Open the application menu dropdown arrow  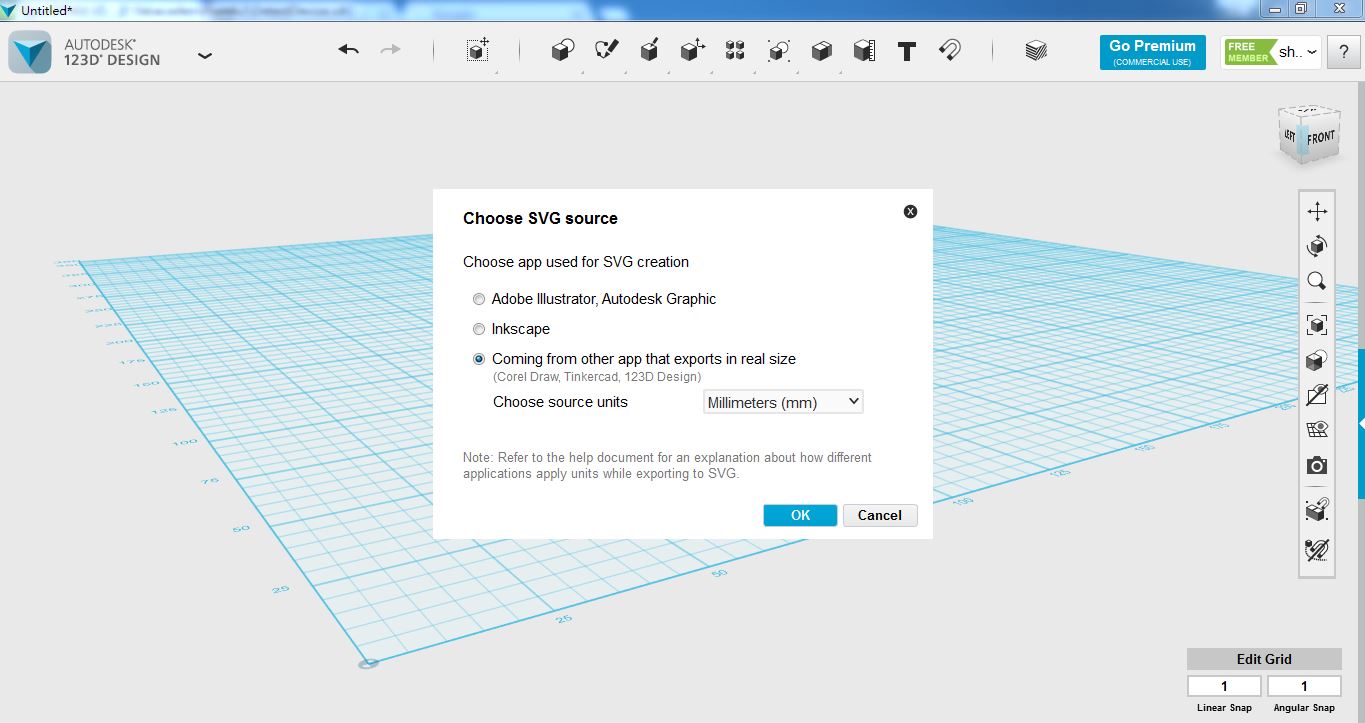coord(205,56)
